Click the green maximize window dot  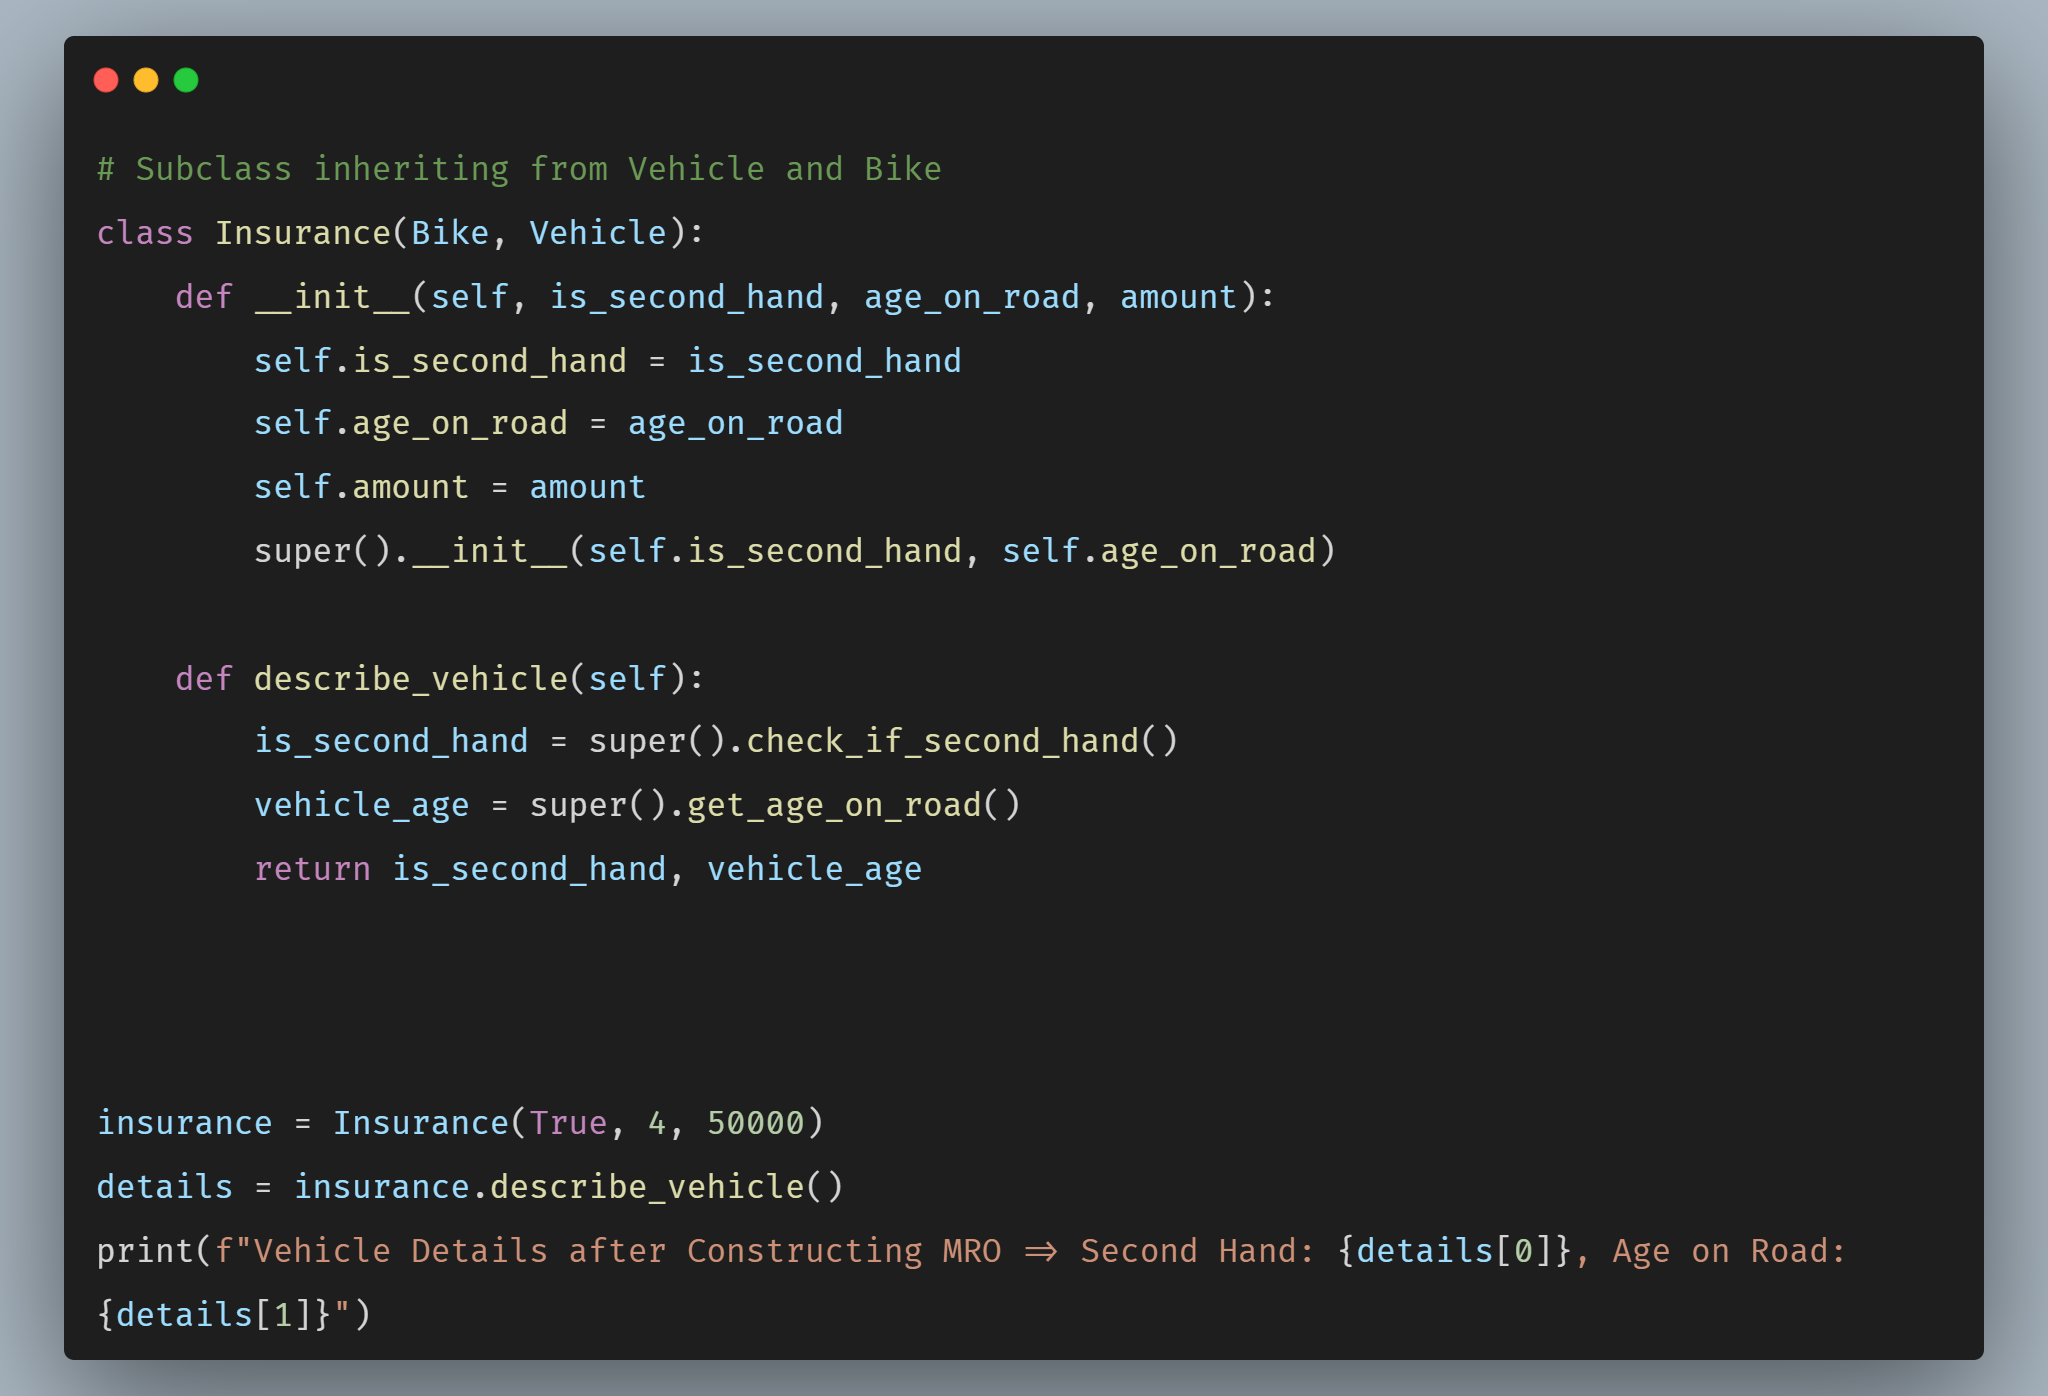[x=186, y=80]
